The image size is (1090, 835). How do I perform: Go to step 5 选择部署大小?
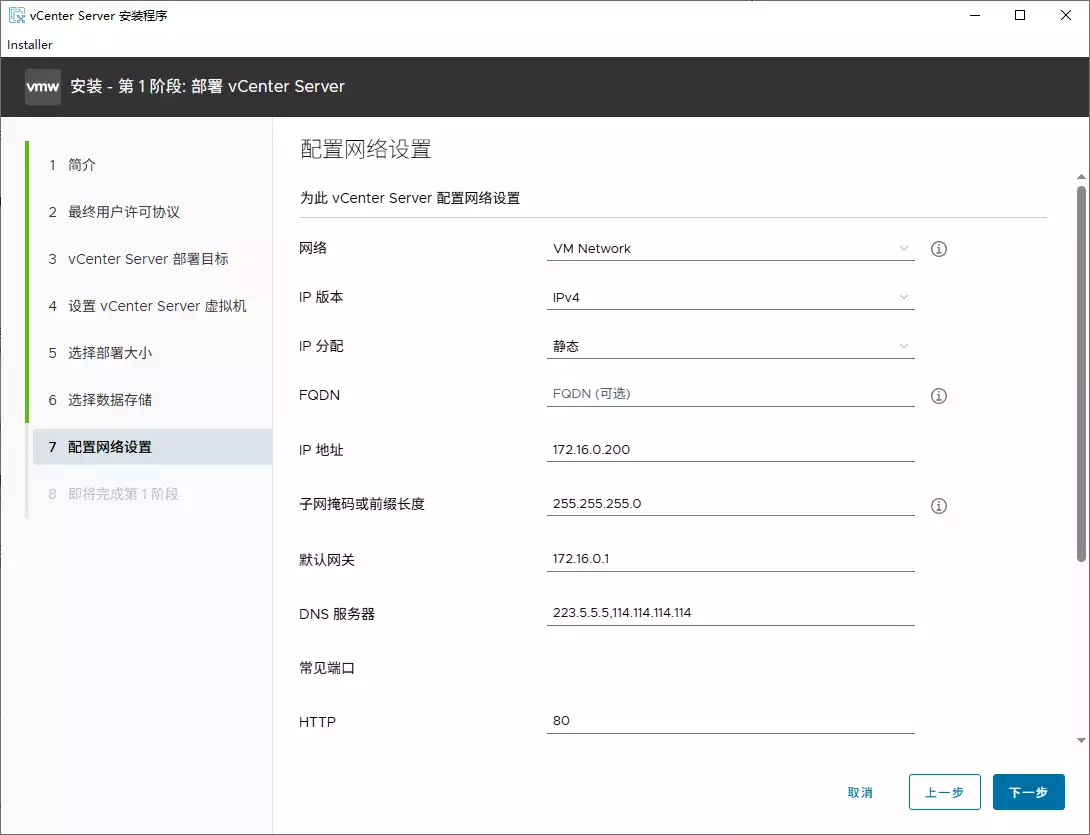[x=110, y=353]
